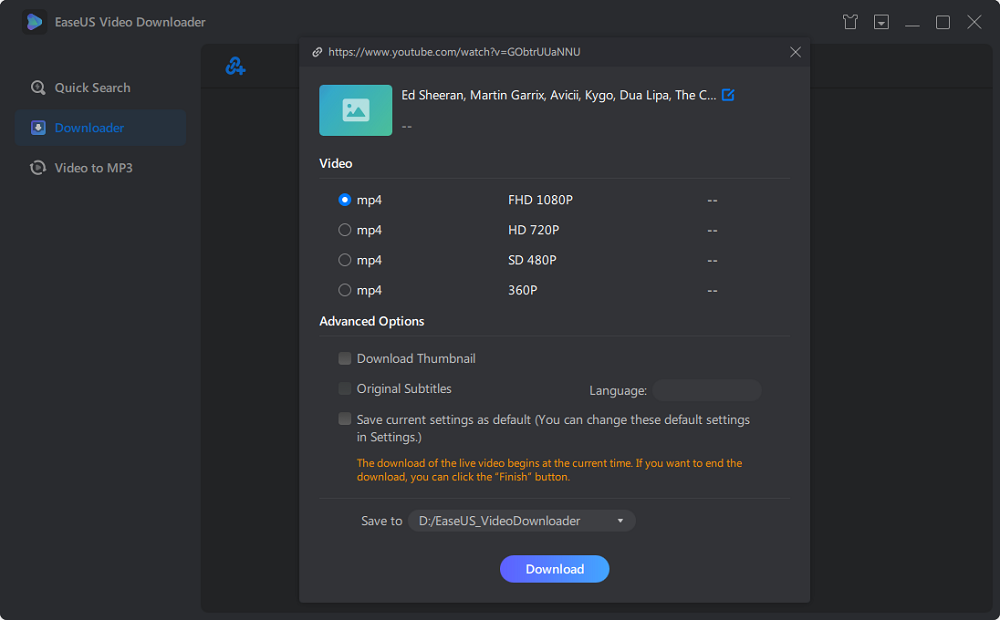Image resolution: width=1000 pixels, height=620 pixels.
Task: Click the EaseUS Video Downloader logo icon
Action: coord(35,22)
